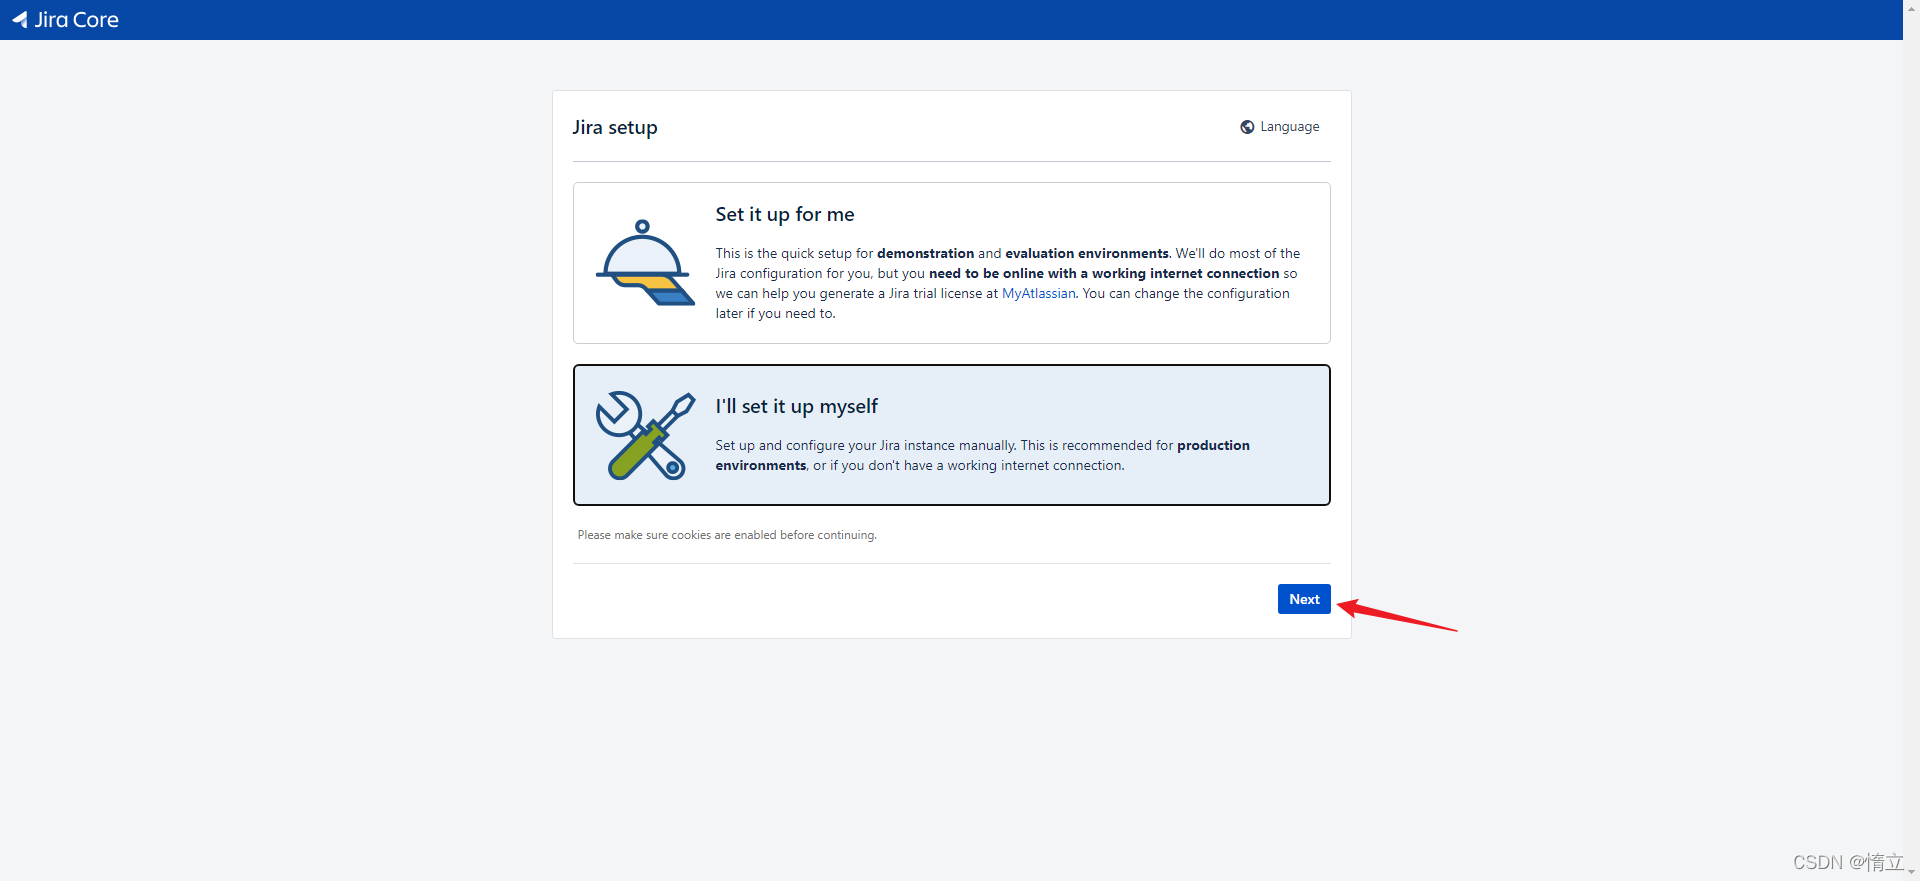Click the 'Jira Core' header title
Image resolution: width=1920 pixels, height=881 pixels.
coord(76,20)
